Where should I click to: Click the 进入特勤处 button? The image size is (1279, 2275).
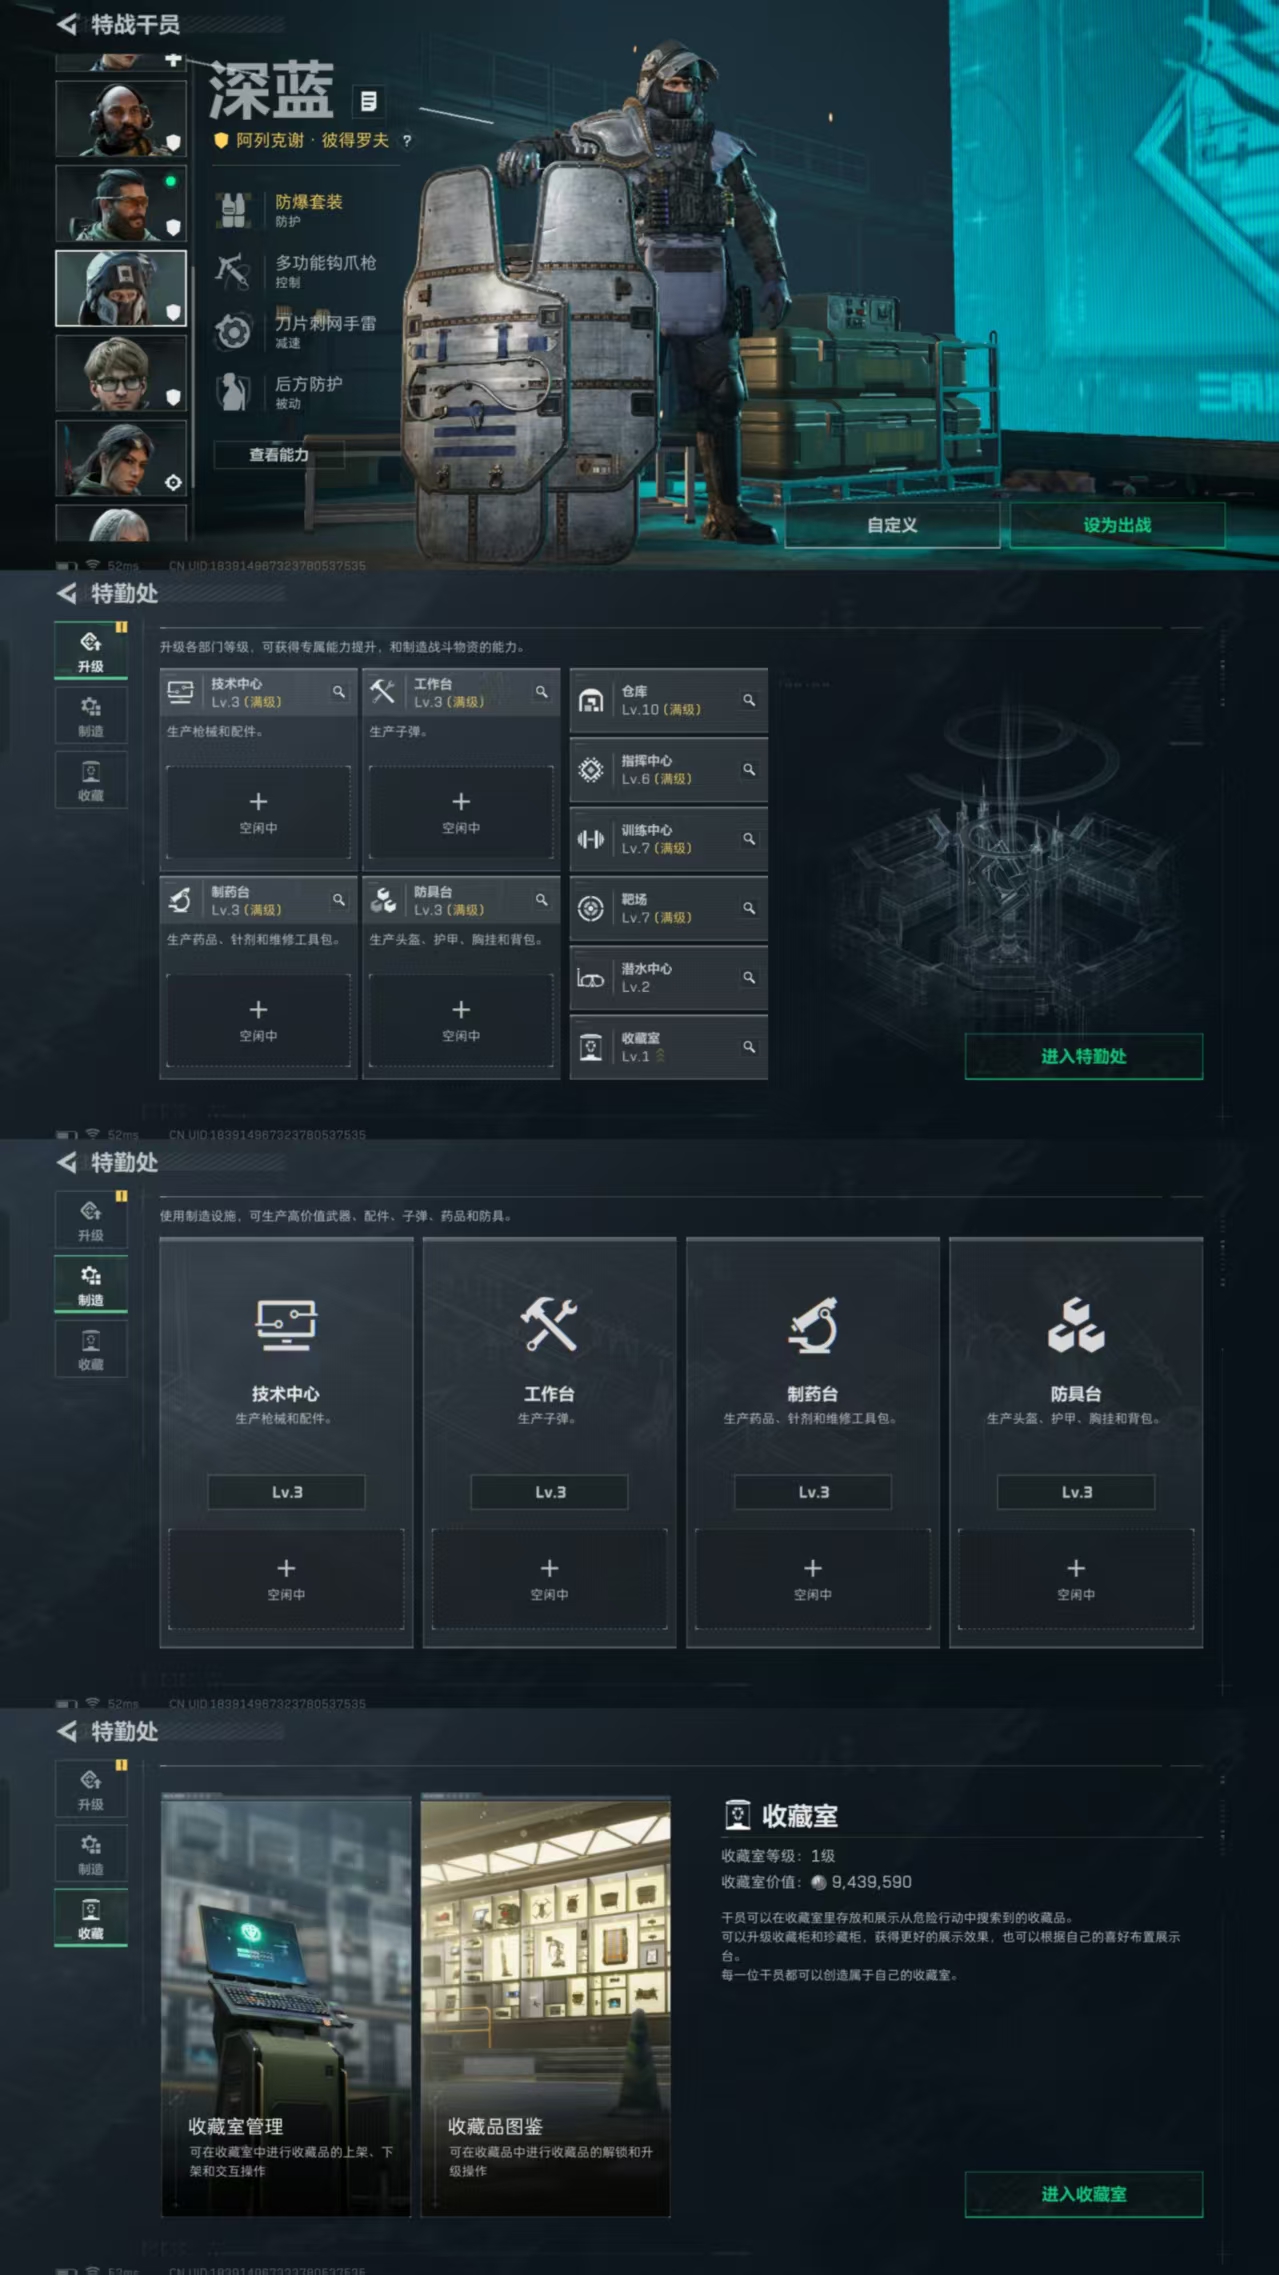(1083, 1056)
